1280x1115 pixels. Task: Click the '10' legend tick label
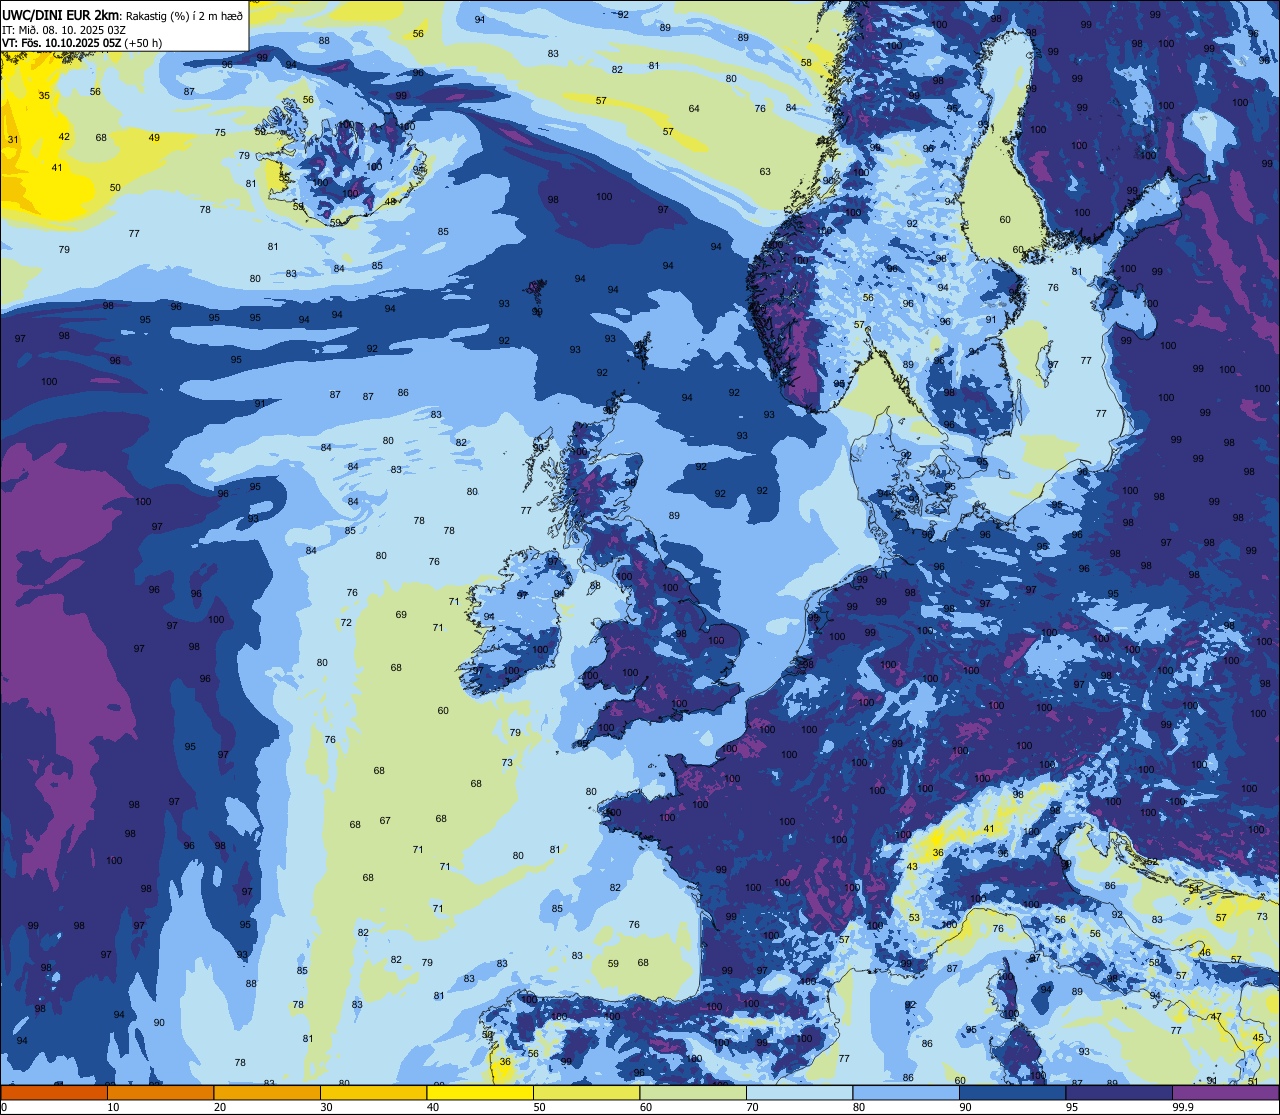[113, 1107]
